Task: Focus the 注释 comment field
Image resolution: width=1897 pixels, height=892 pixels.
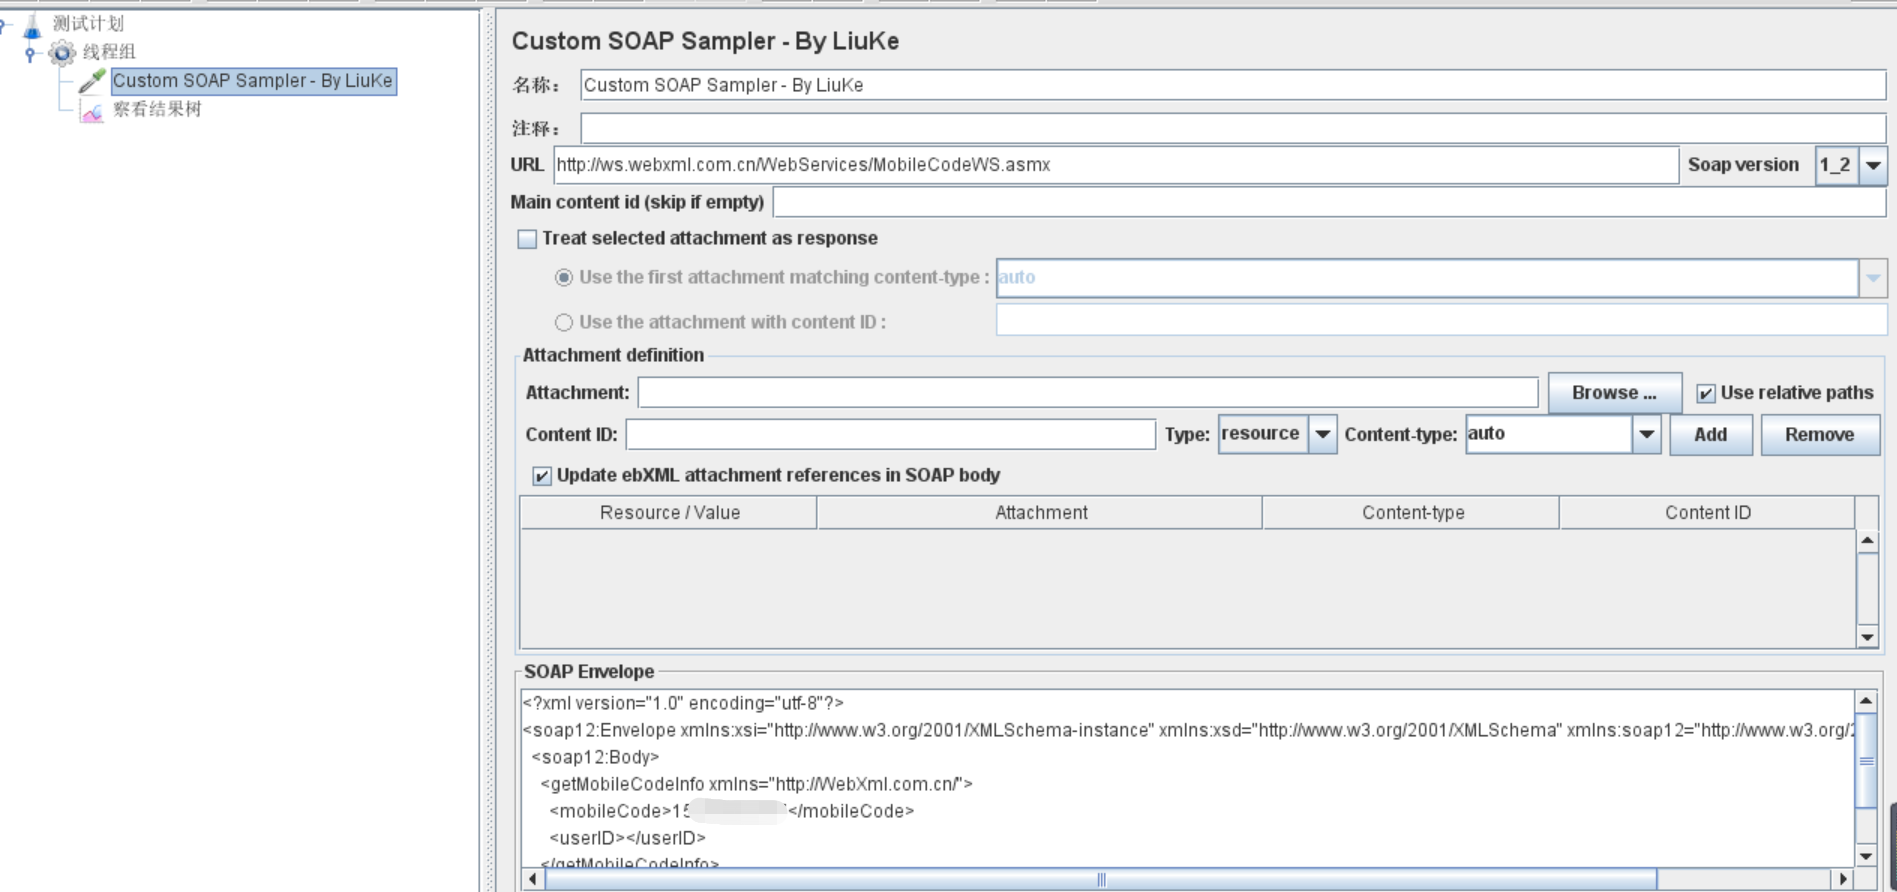Action: [1233, 128]
